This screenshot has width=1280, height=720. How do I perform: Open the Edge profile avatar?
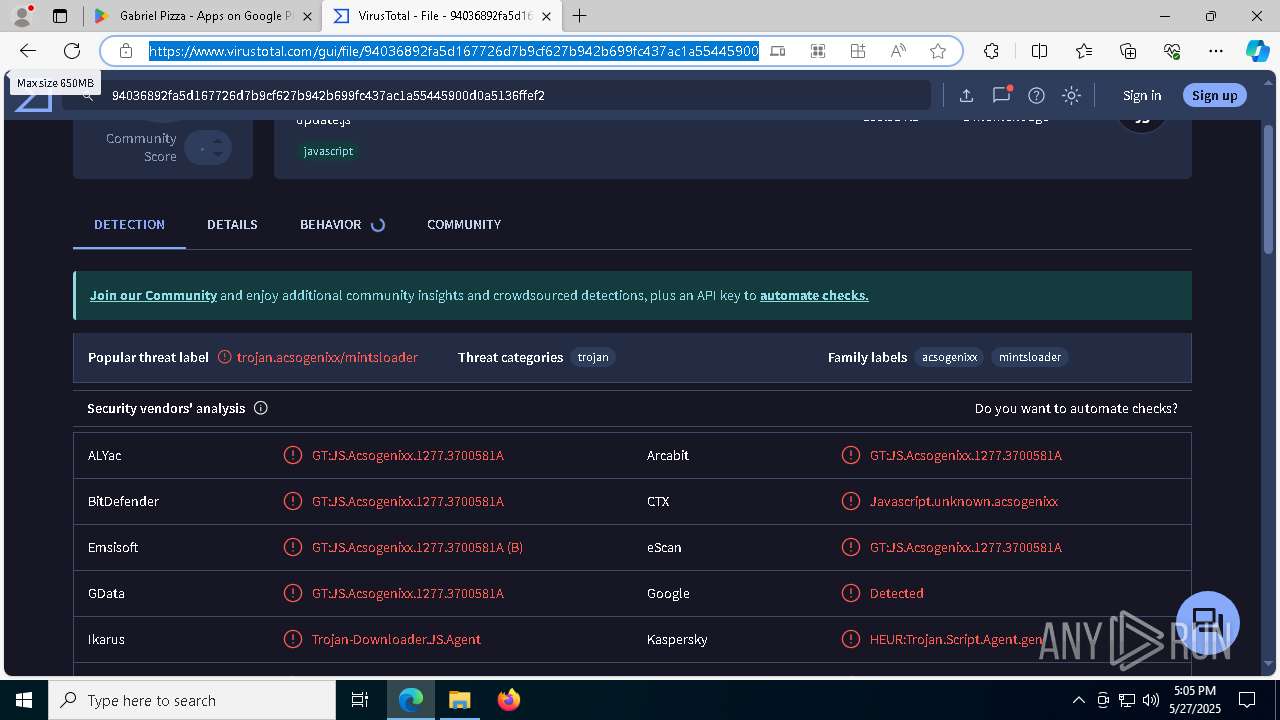point(22,16)
